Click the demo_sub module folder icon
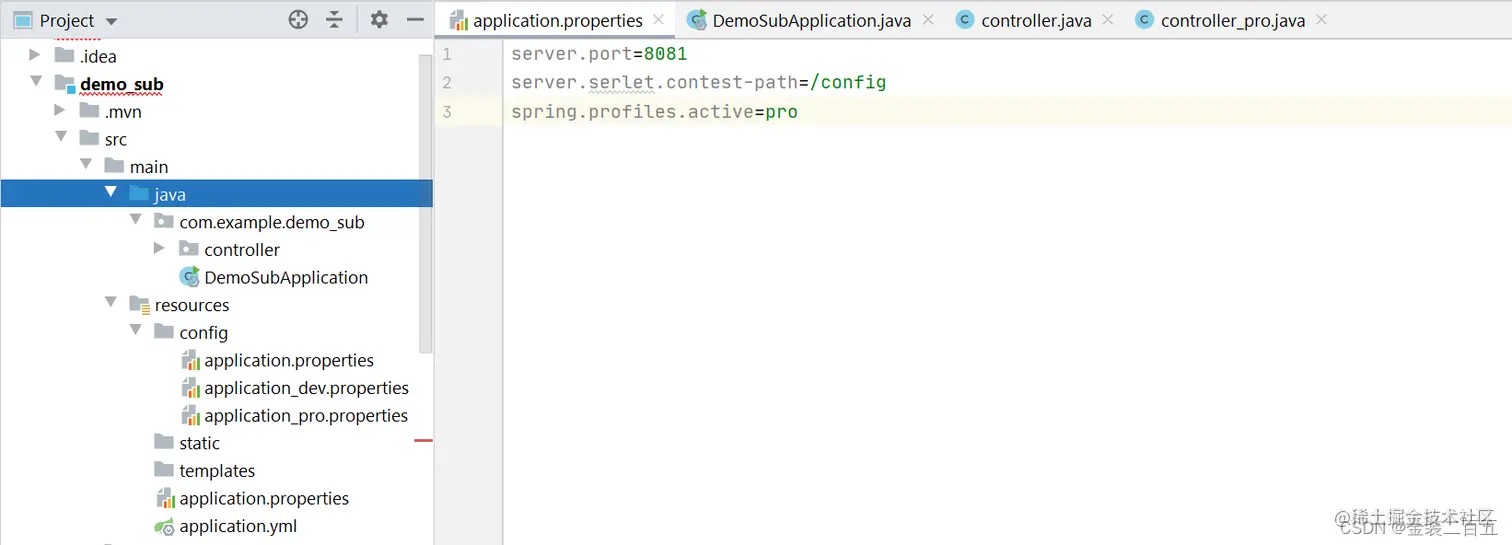 [x=64, y=83]
